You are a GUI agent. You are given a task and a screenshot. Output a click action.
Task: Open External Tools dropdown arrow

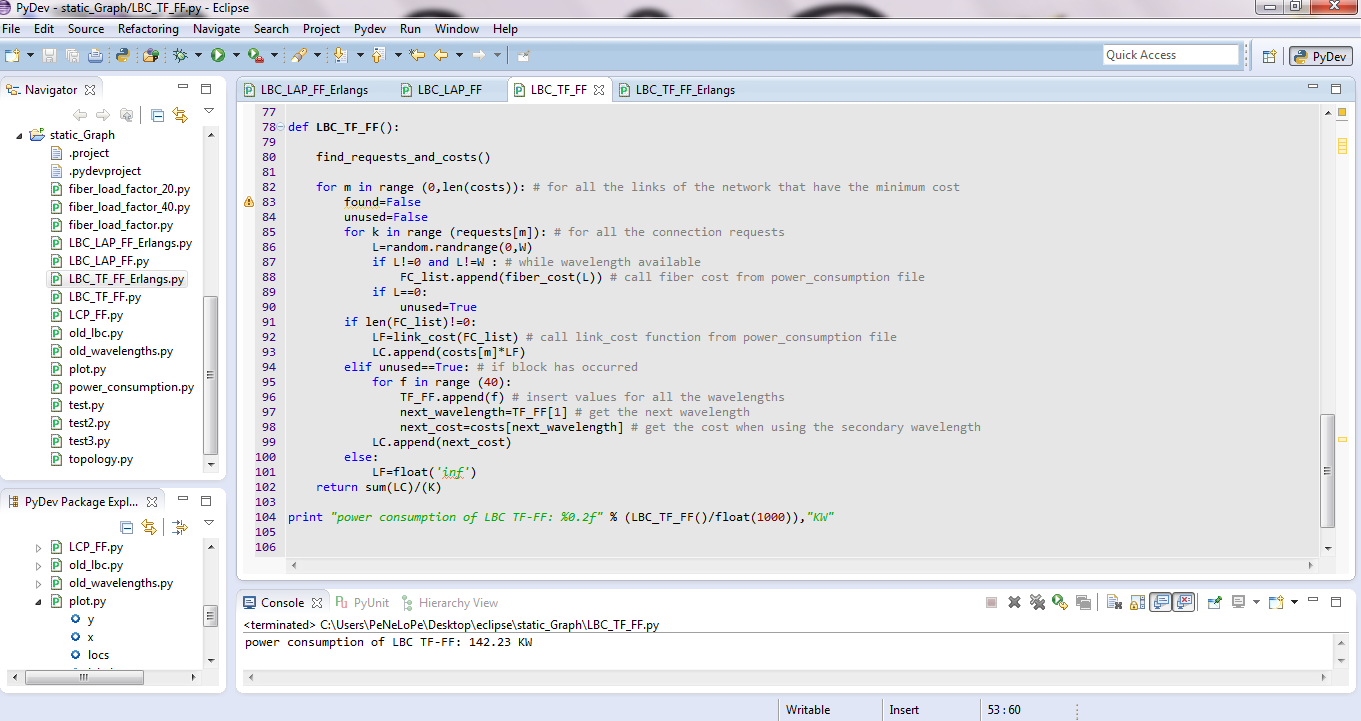point(274,55)
